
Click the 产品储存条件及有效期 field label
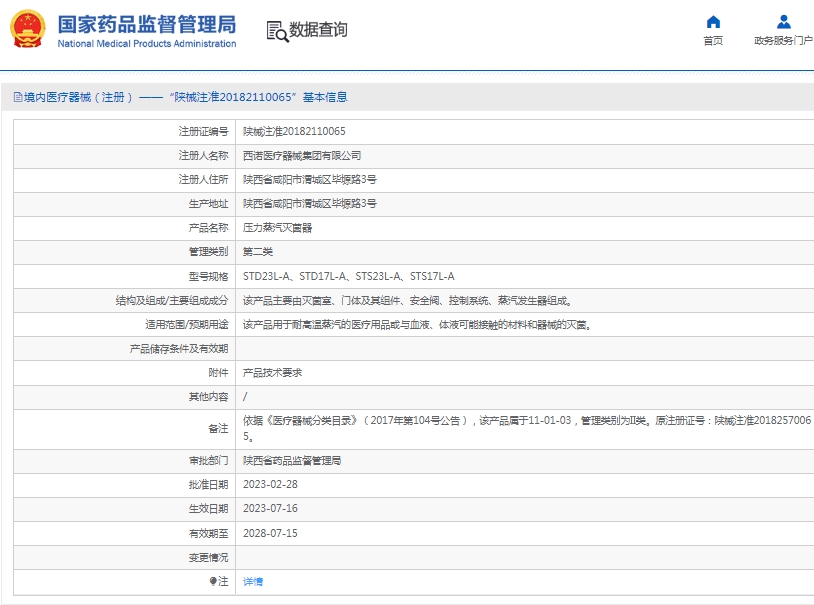(179, 348)
